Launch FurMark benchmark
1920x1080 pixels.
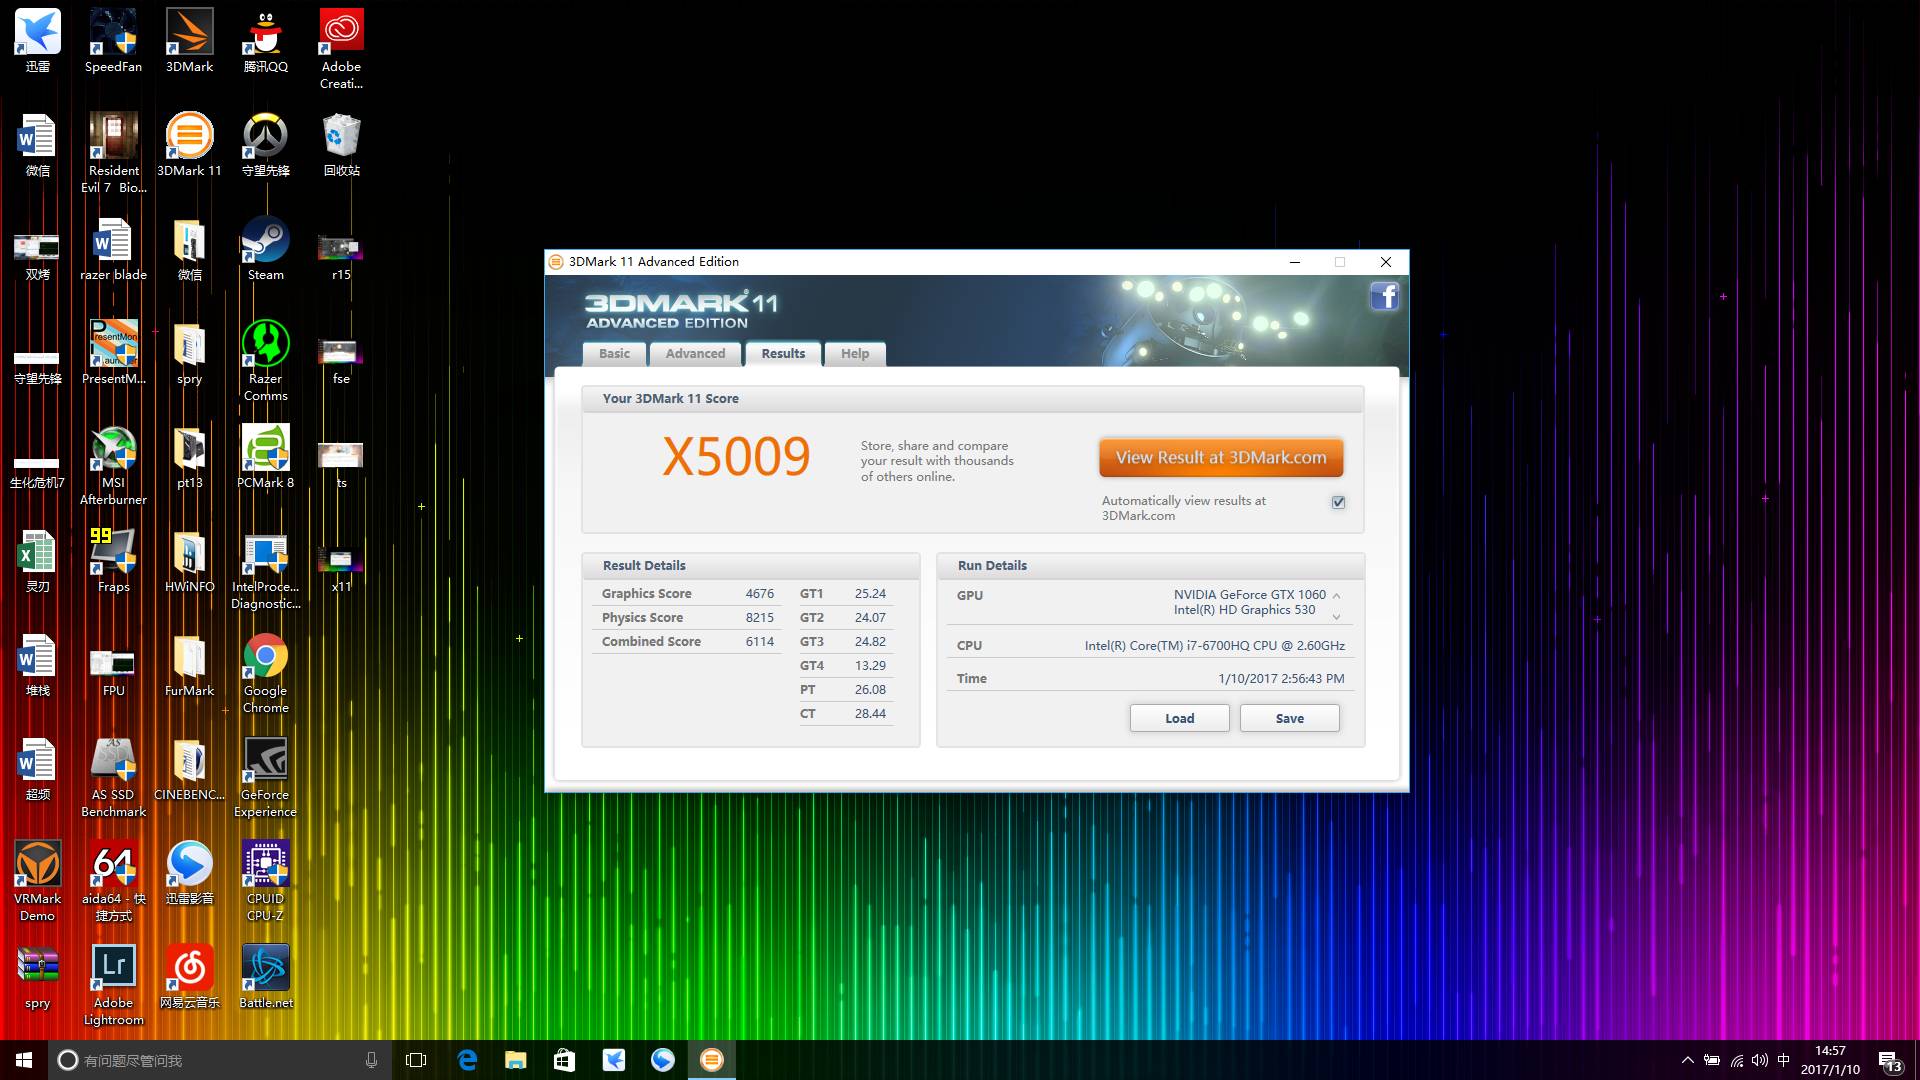coord(188,660)
